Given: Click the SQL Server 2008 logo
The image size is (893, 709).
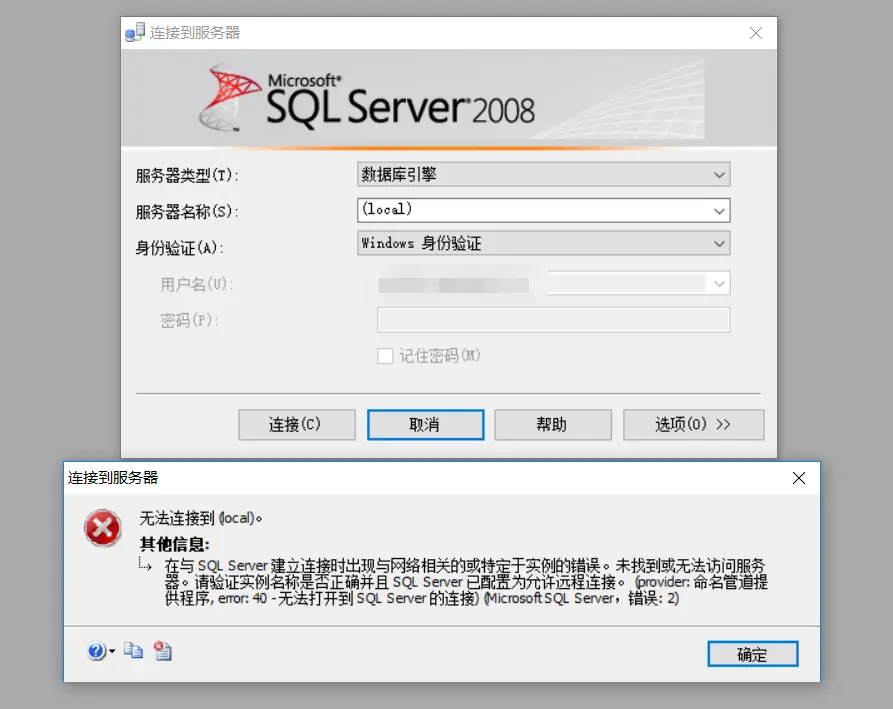Looking at the screenshot, I should pyautogui.click(x=367, y=98).
